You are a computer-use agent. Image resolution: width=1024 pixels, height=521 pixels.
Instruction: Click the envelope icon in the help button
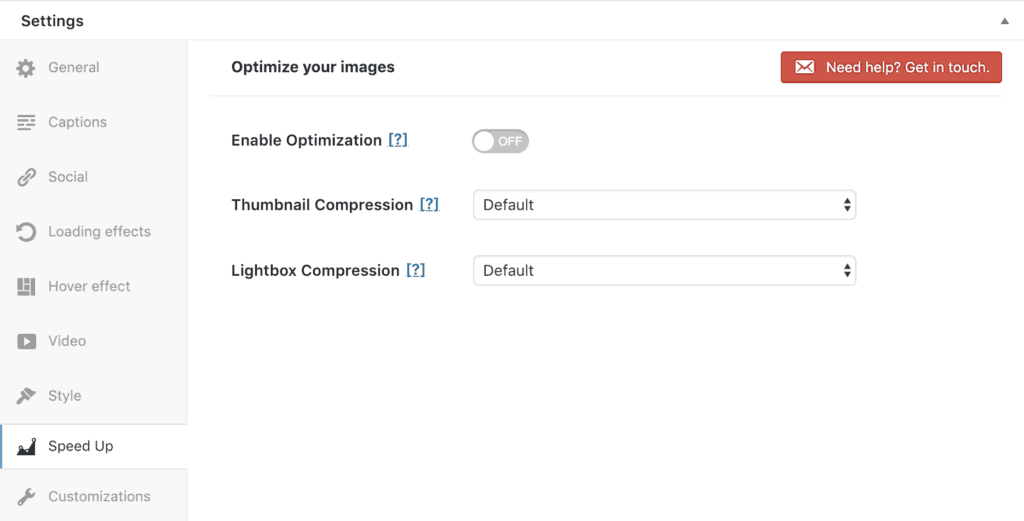click(x=805, y=68)
